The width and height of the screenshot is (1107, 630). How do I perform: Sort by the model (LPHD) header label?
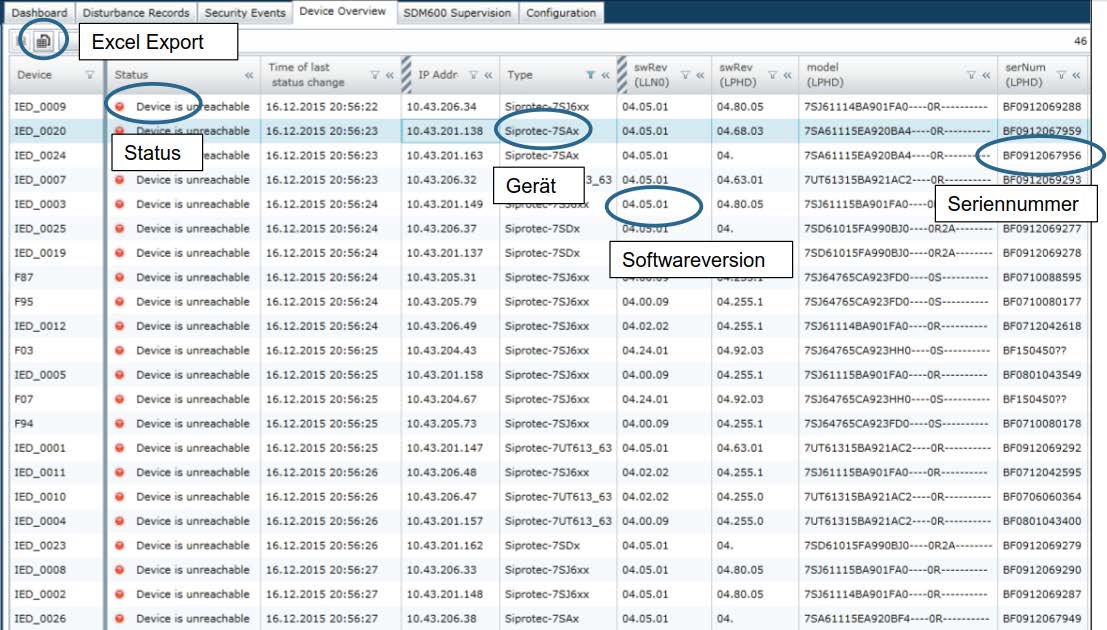(825, 75)
